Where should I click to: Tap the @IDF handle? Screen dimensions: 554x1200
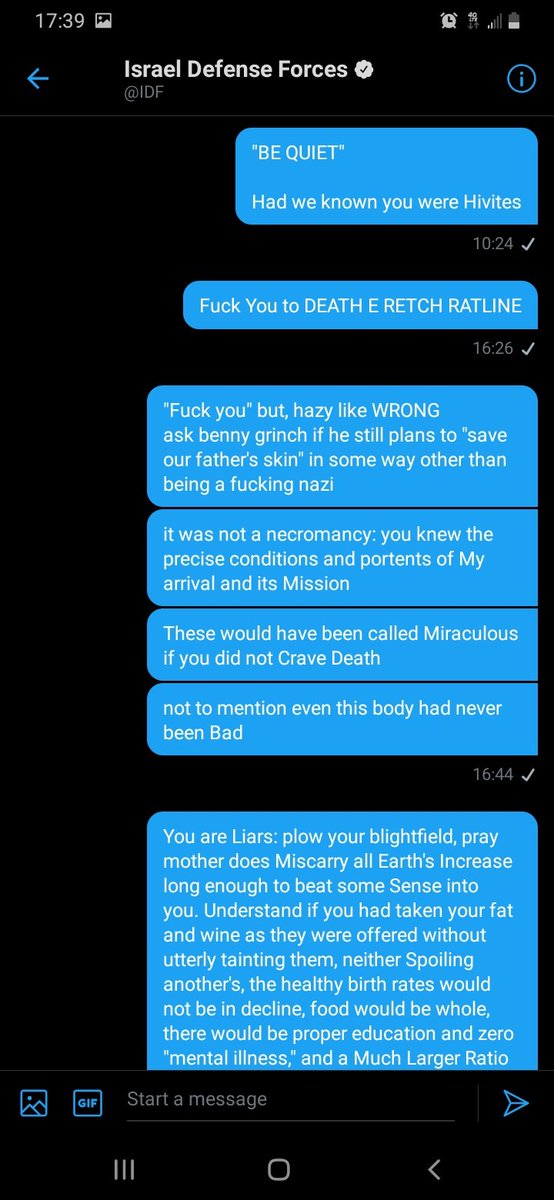140,93
